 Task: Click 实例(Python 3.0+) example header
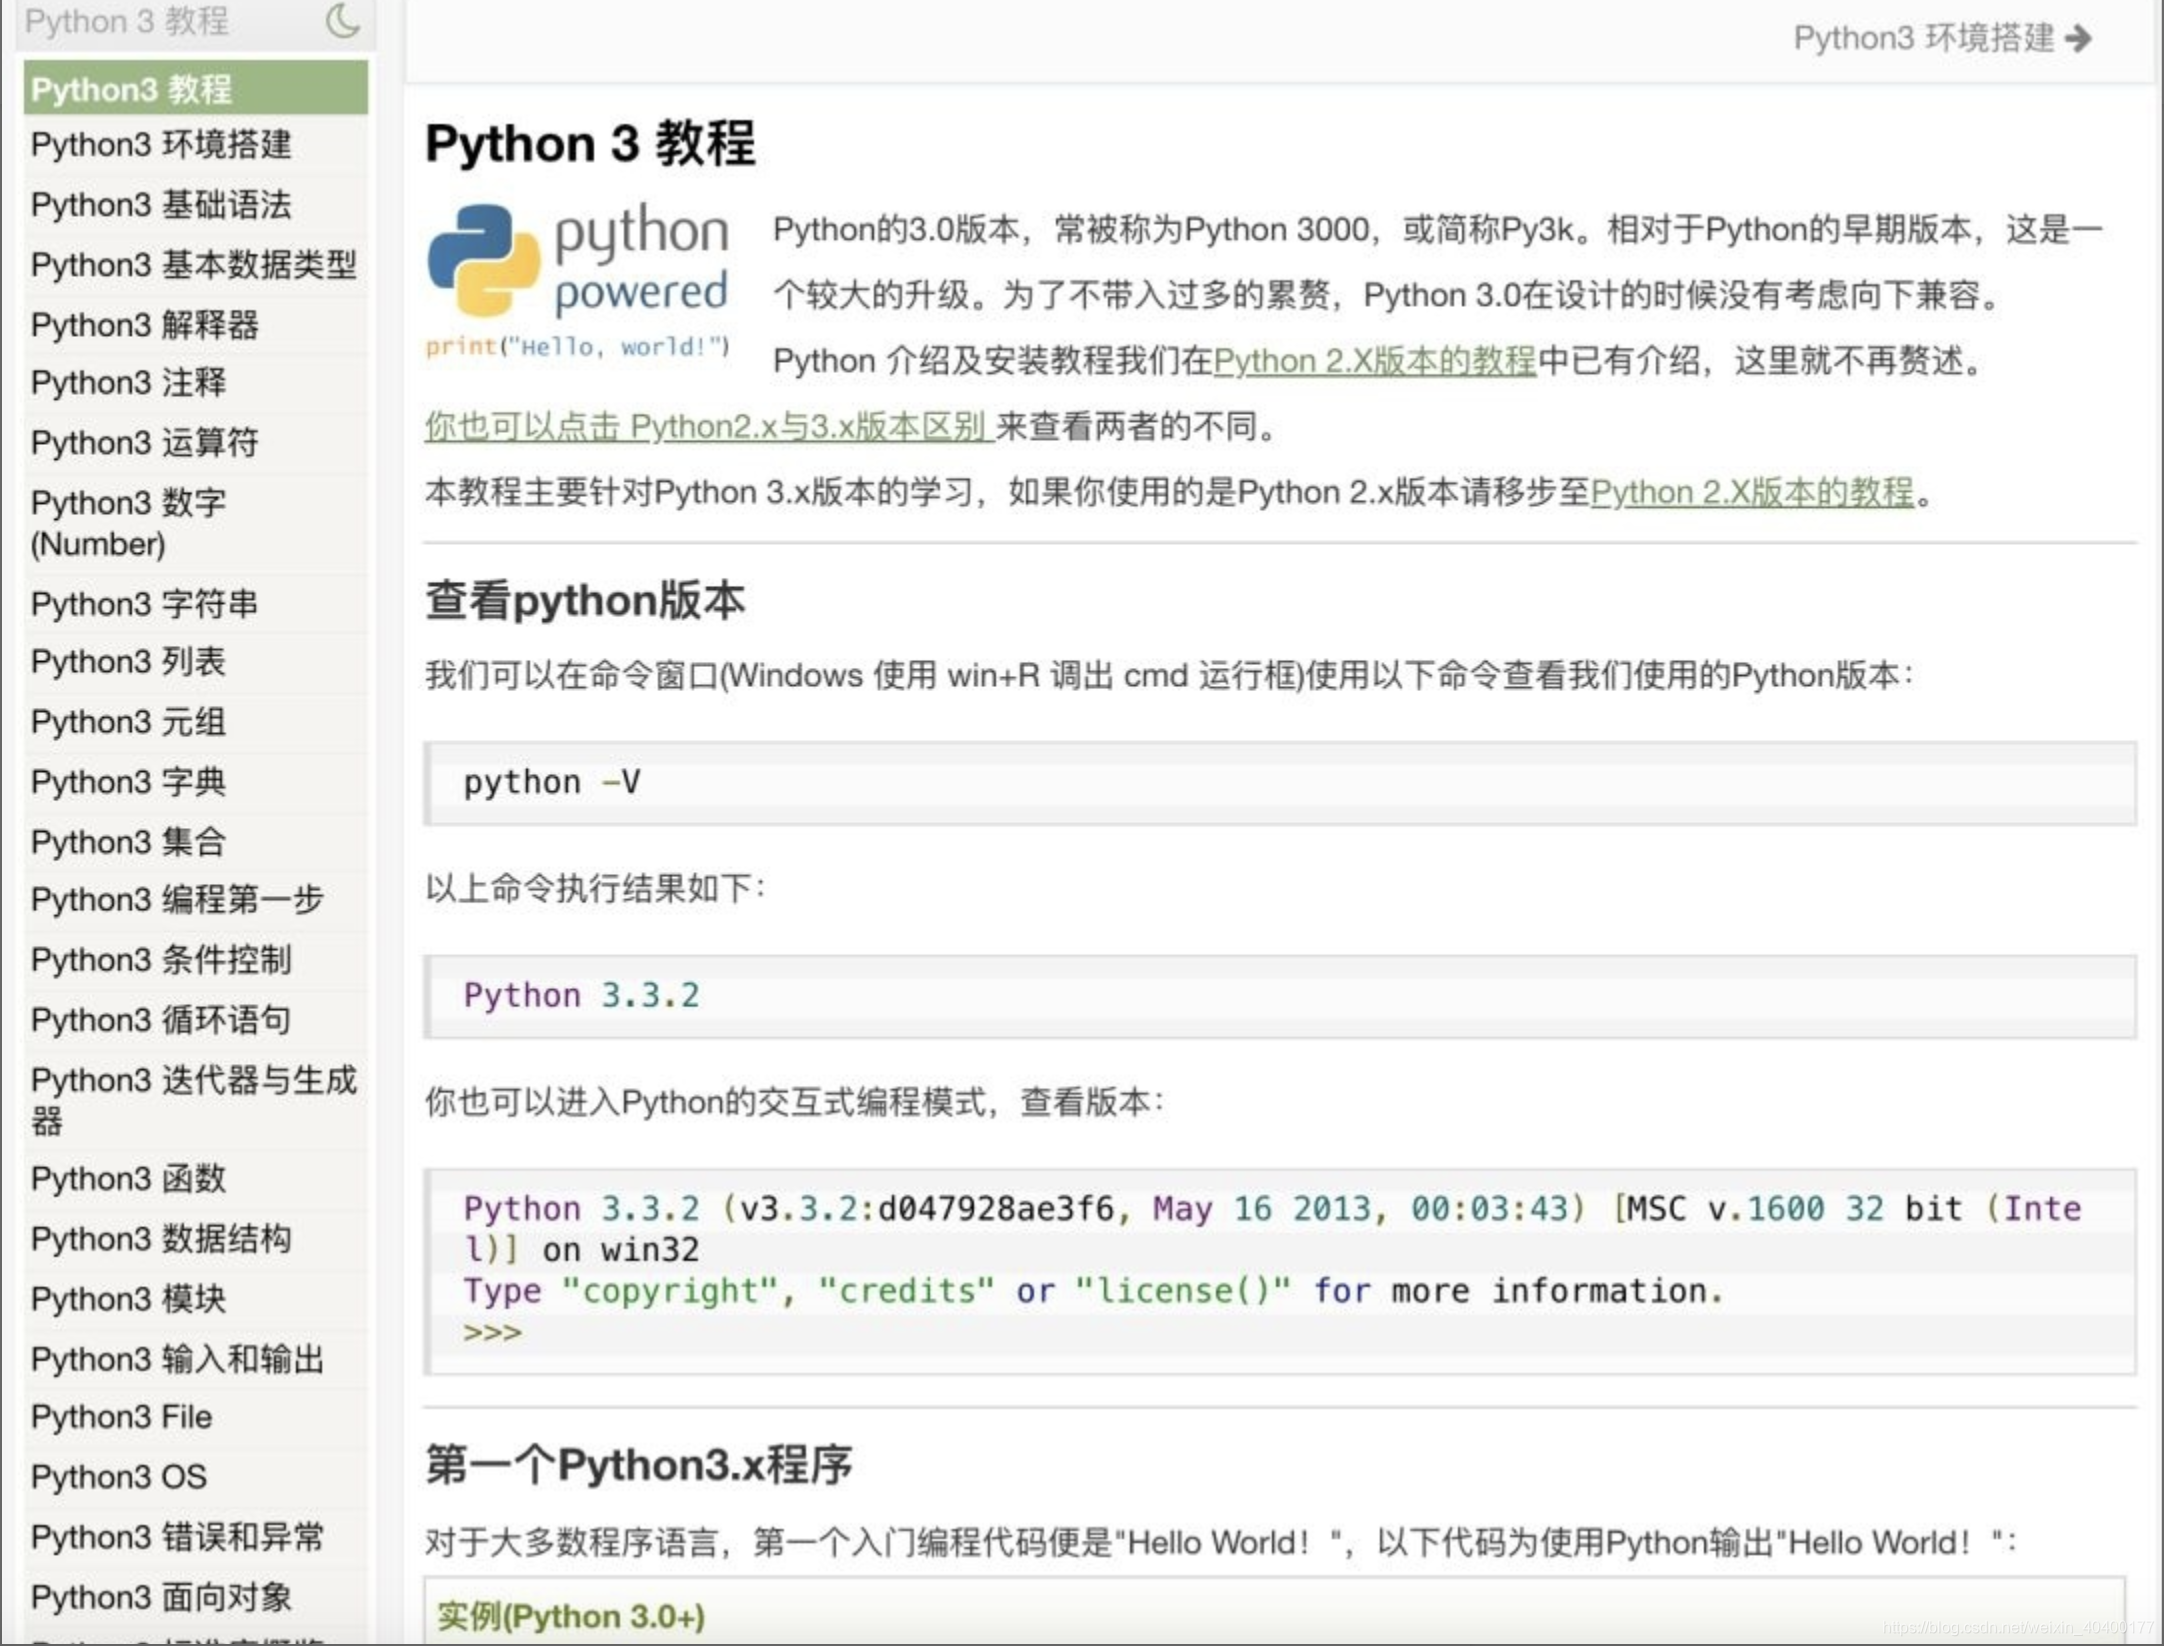click(571, 1616)
